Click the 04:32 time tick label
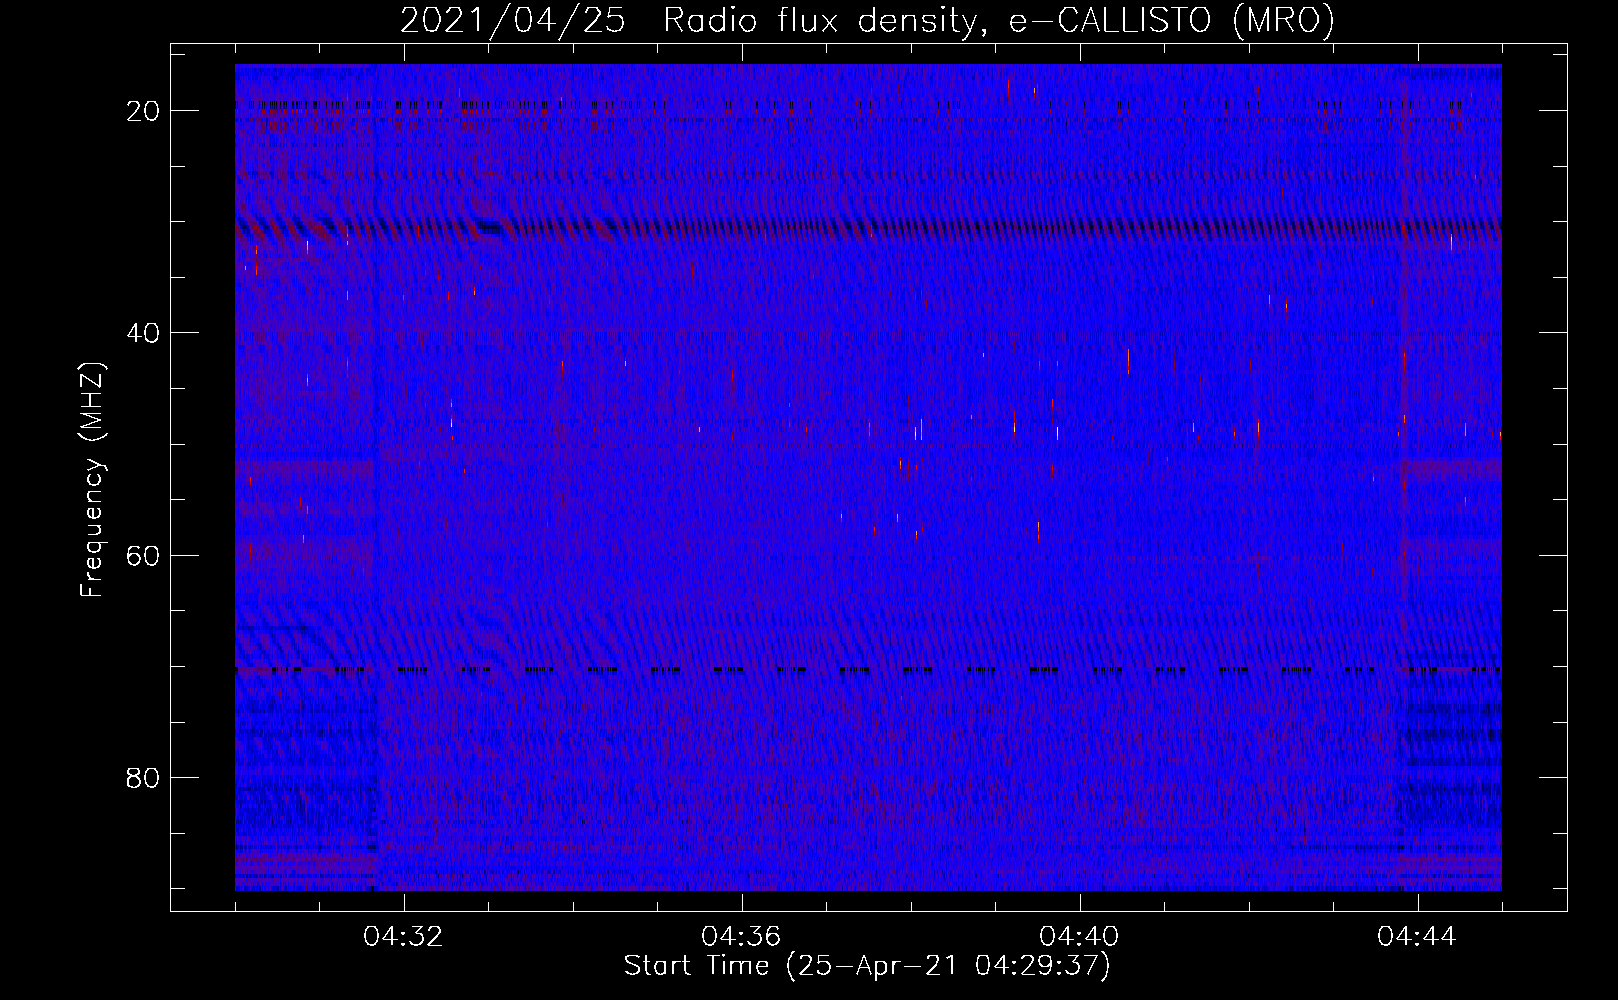The image size is (1618, 1000). click(x=403, y=937)
